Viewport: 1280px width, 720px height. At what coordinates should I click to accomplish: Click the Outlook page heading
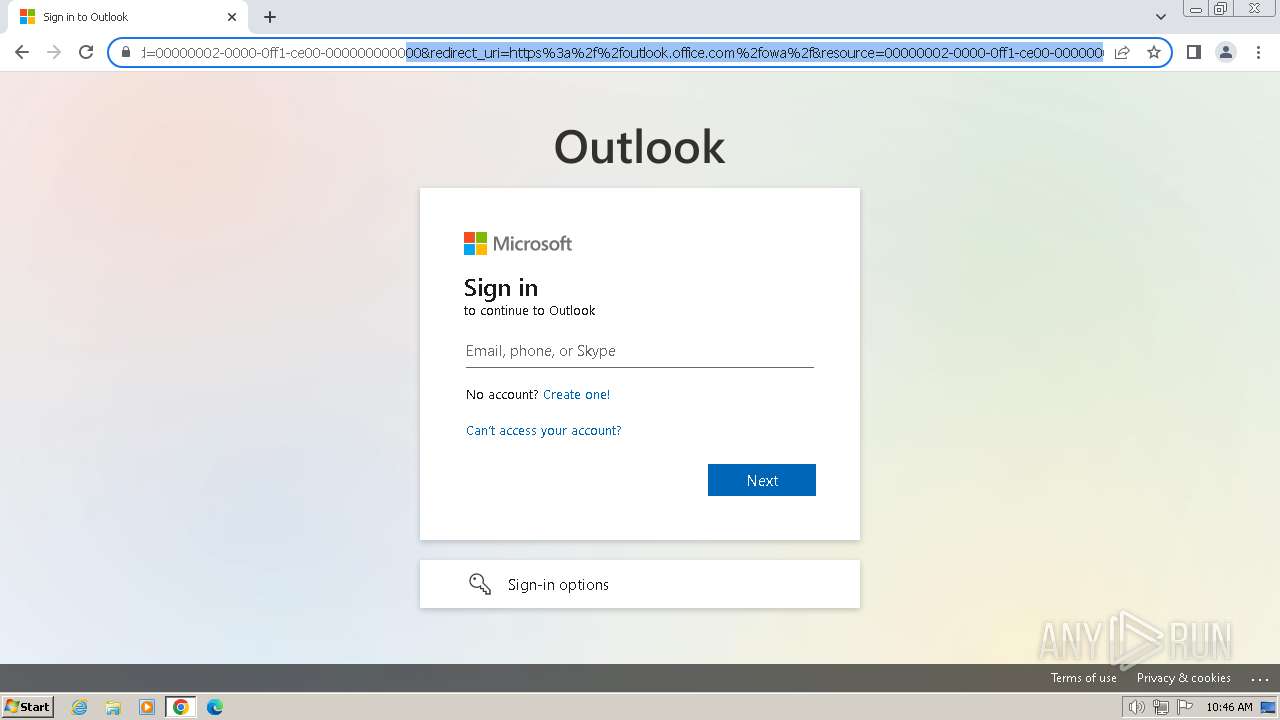(x=640, y=147)
